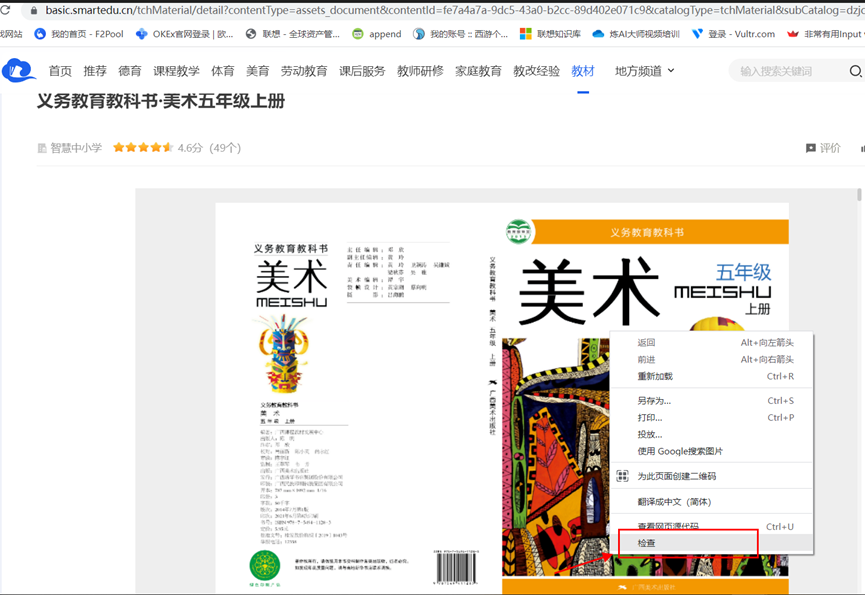Screen dimensions: 865x595
Task: Open the 课程教学 nav item
Action: [176, 71]
